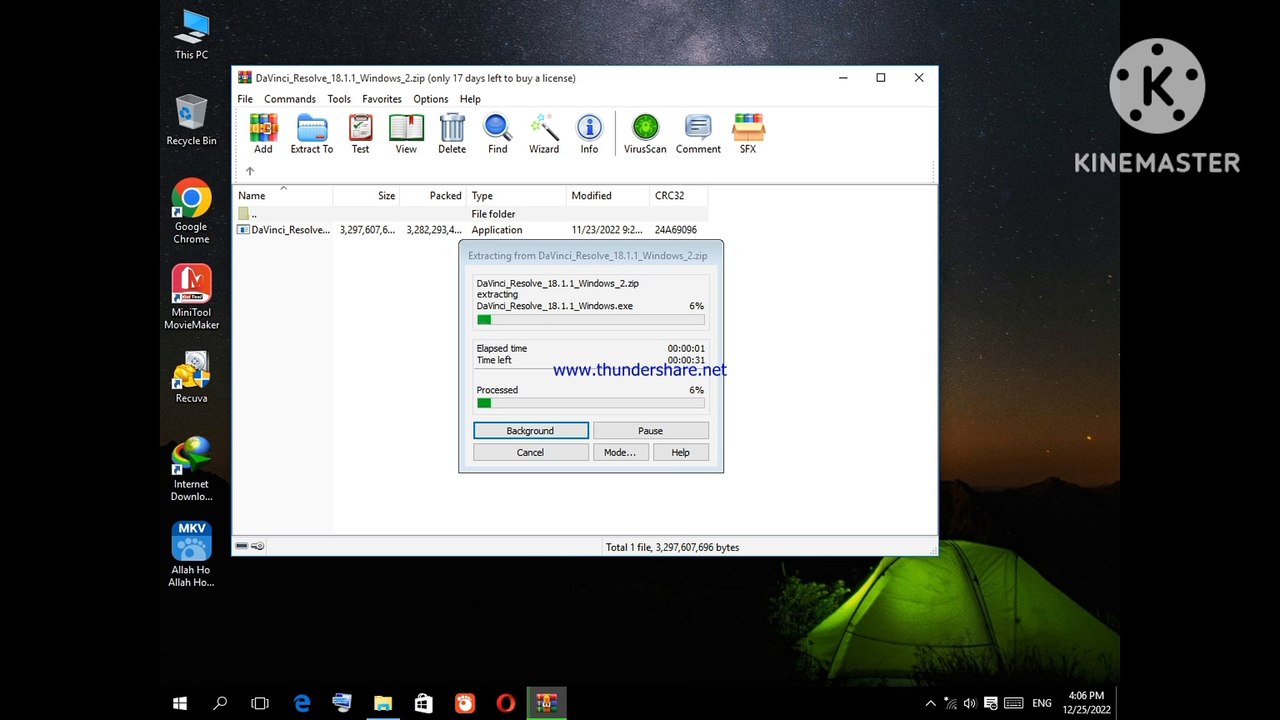Sort files by the CRC32 column
The width and height of the screenshot is (1280, 720).
(679, 196)
